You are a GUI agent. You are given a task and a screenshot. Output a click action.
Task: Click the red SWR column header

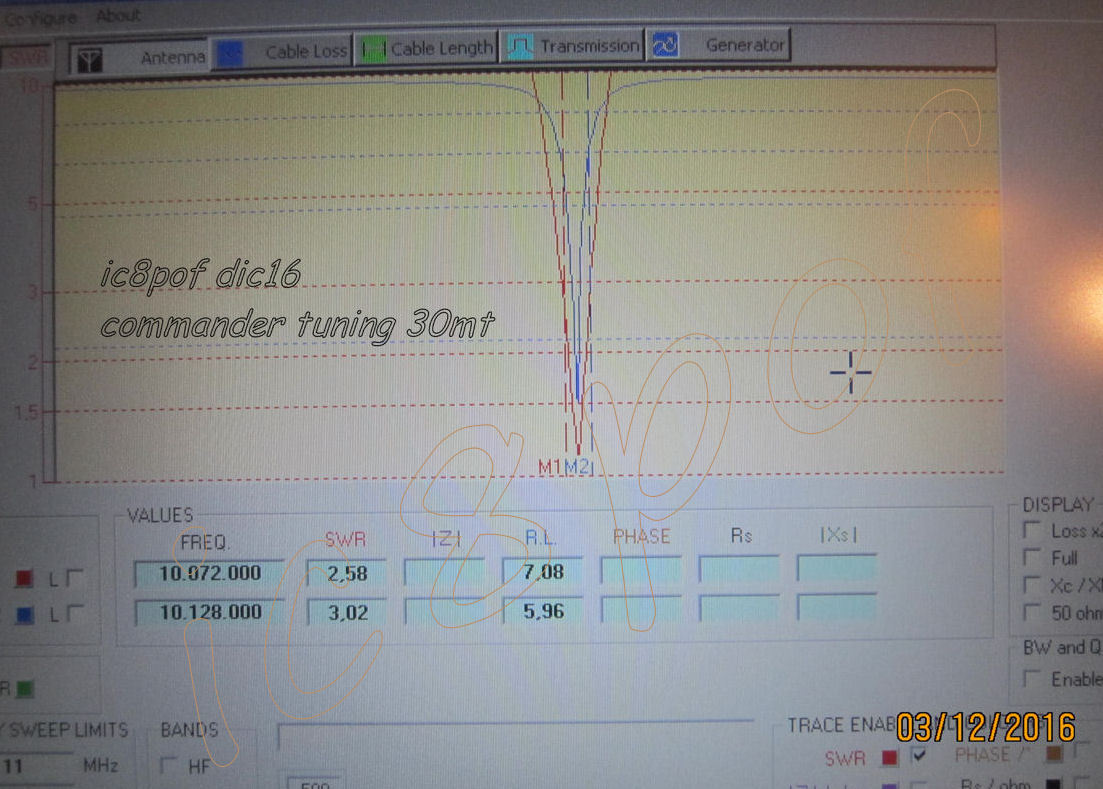pos(345,539)
